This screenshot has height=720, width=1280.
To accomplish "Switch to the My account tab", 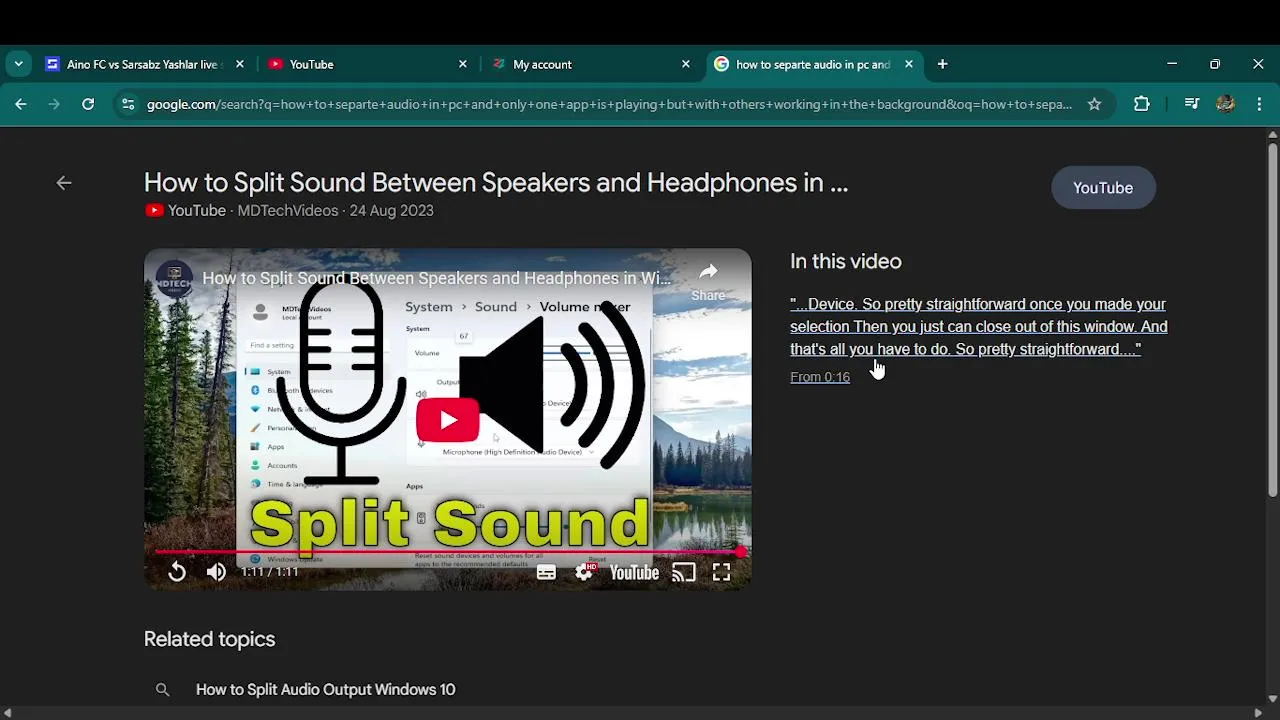I will tap(590, 64).
